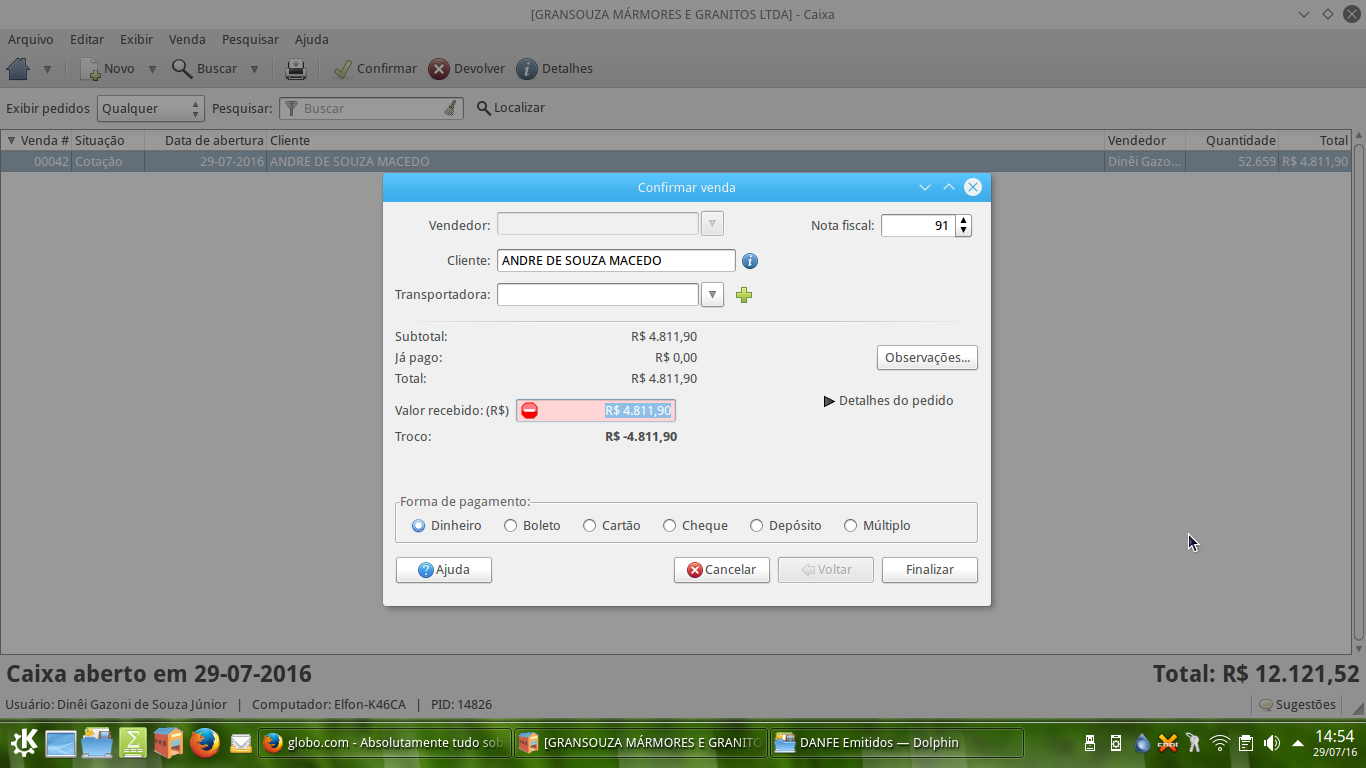Click Confirmar checkmark toolbar button
The height and width of the screenshot is (768, 1366).
point(375,69)
